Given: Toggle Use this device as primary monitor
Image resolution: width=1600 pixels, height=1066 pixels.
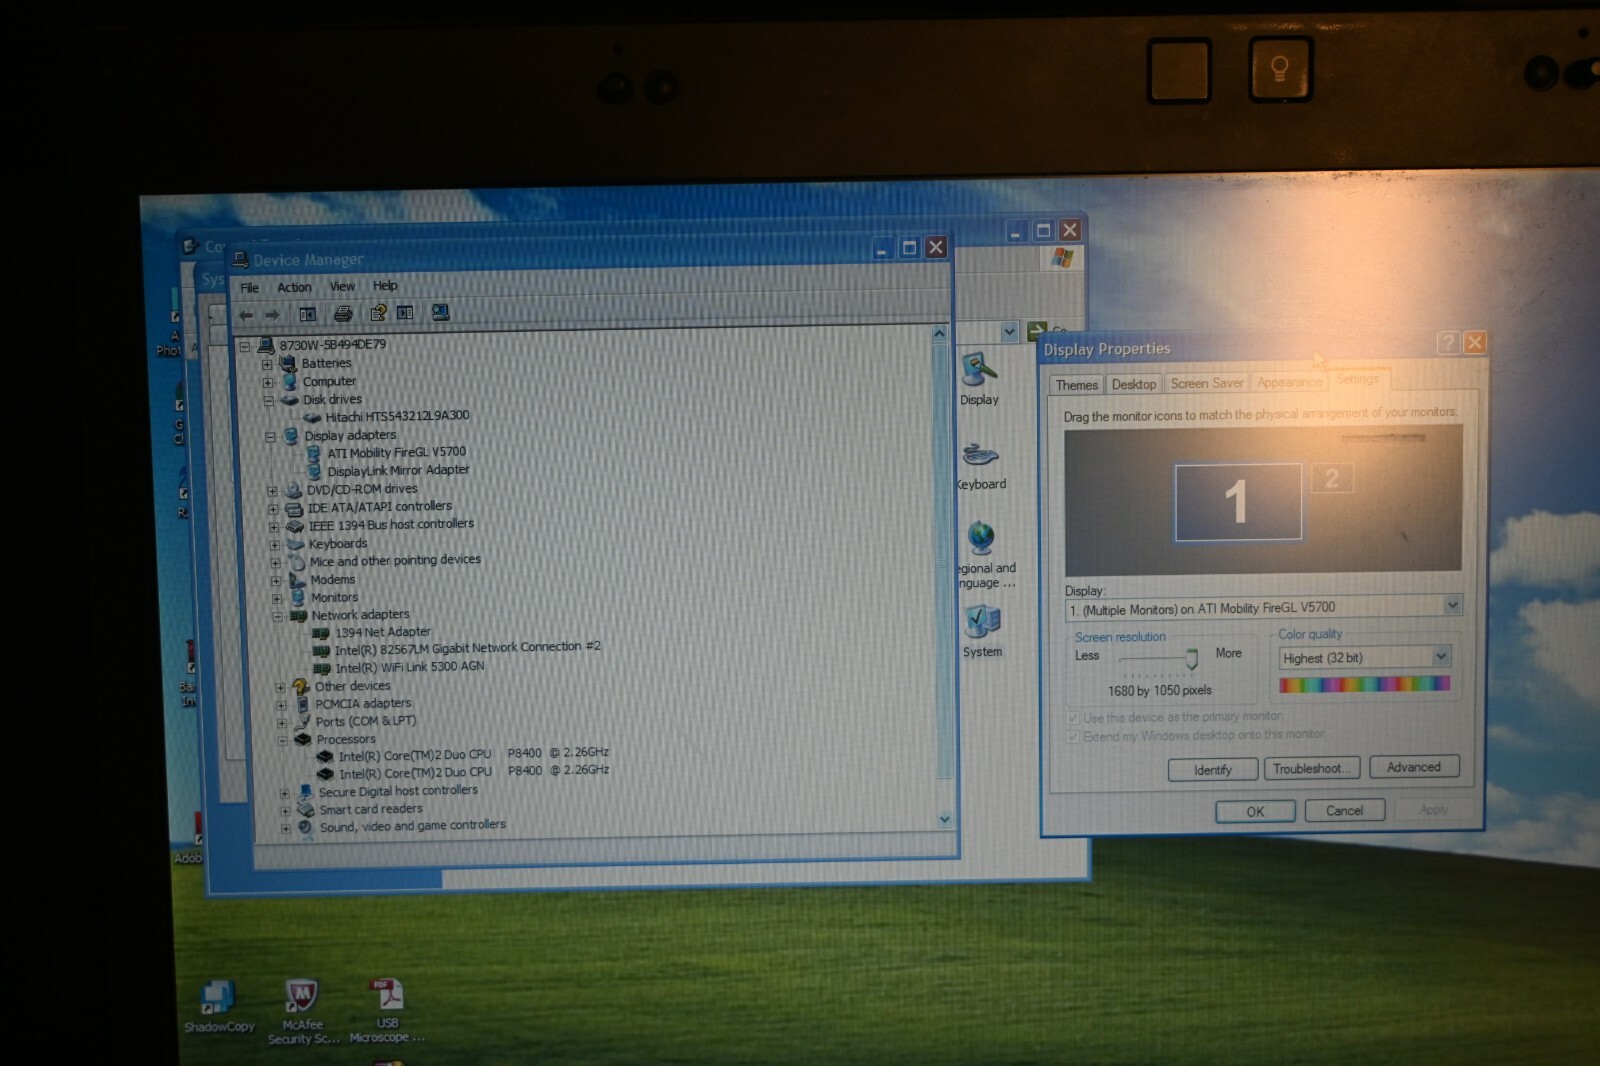Looking at the screenshot, I should tap(1073, 718).
